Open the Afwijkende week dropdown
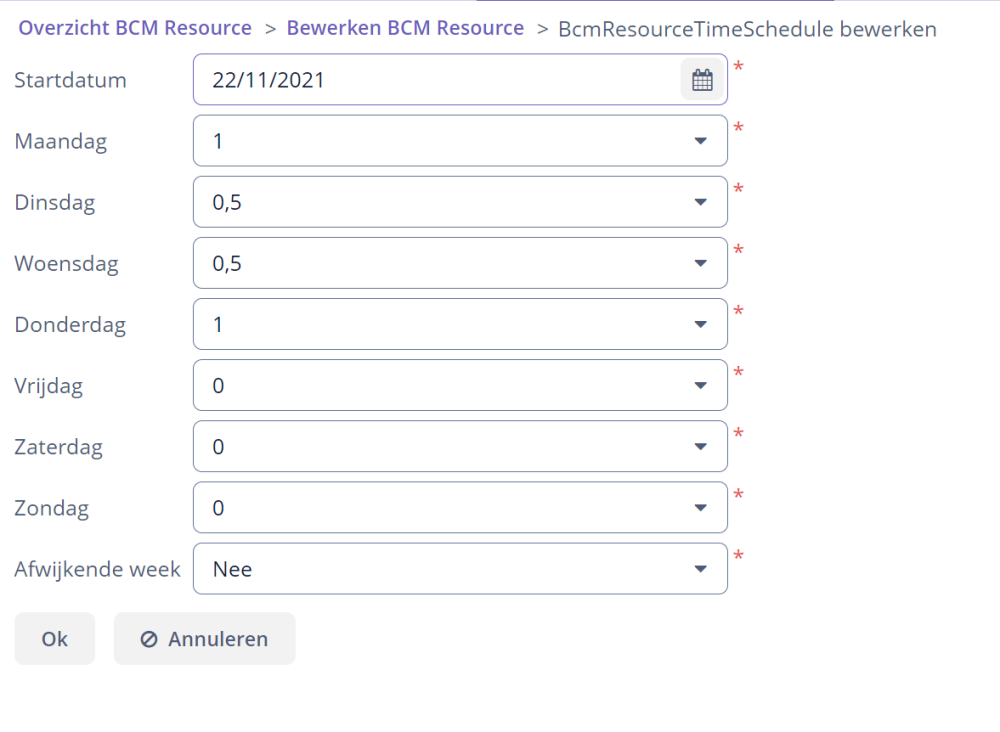The width and height of the screenshot is (1000, 732). (x=701, y=568)
